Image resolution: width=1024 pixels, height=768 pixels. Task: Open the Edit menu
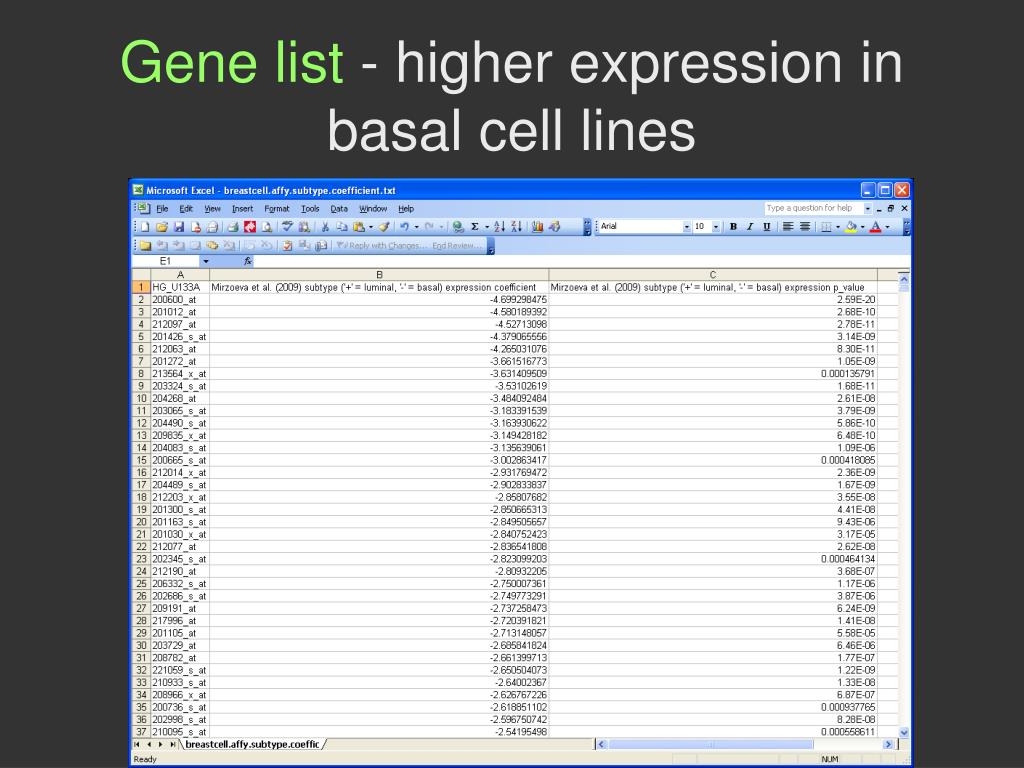pos(186,209)
